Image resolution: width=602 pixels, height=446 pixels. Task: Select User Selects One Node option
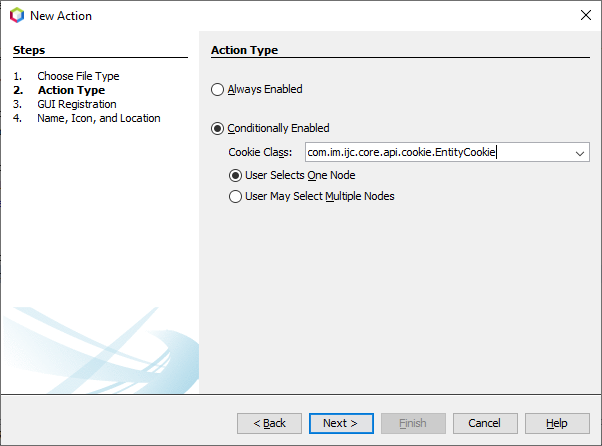click(x=236, y=175)
